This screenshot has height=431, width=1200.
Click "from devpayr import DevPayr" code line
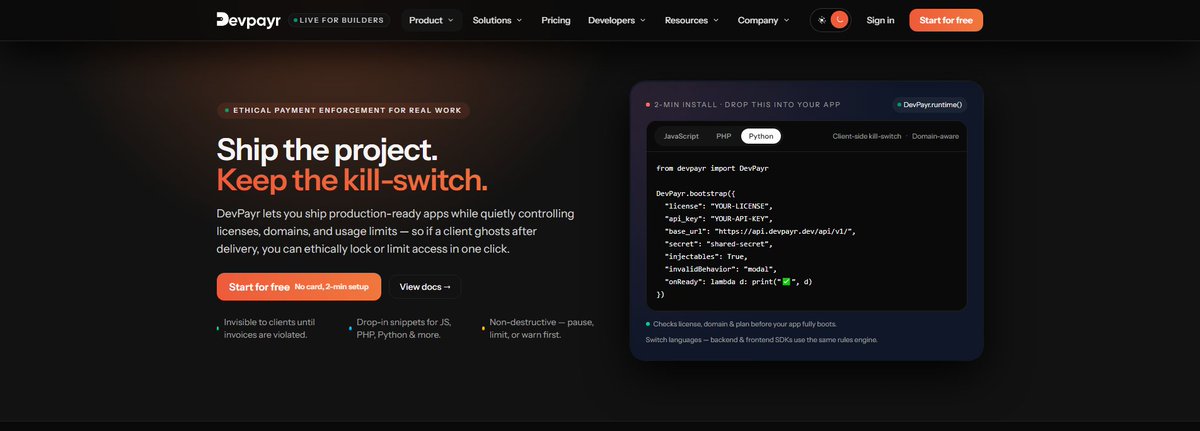point(712,168)
